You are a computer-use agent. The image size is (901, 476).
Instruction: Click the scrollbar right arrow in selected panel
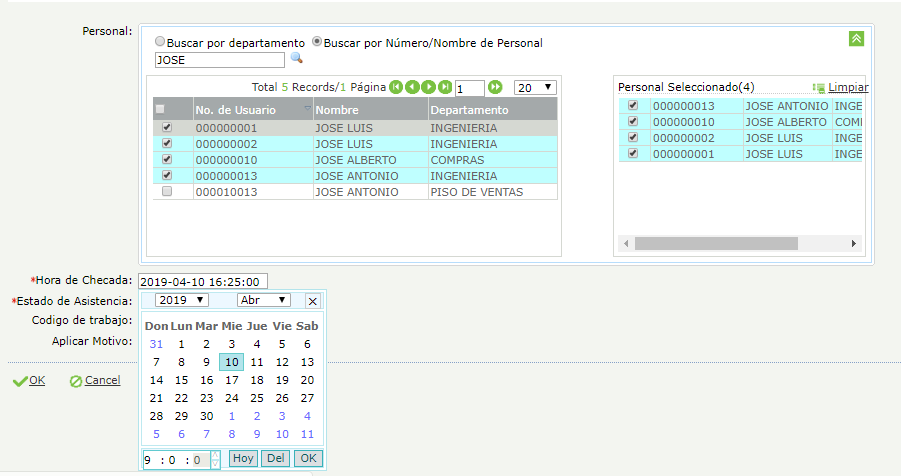coord(854,244)
